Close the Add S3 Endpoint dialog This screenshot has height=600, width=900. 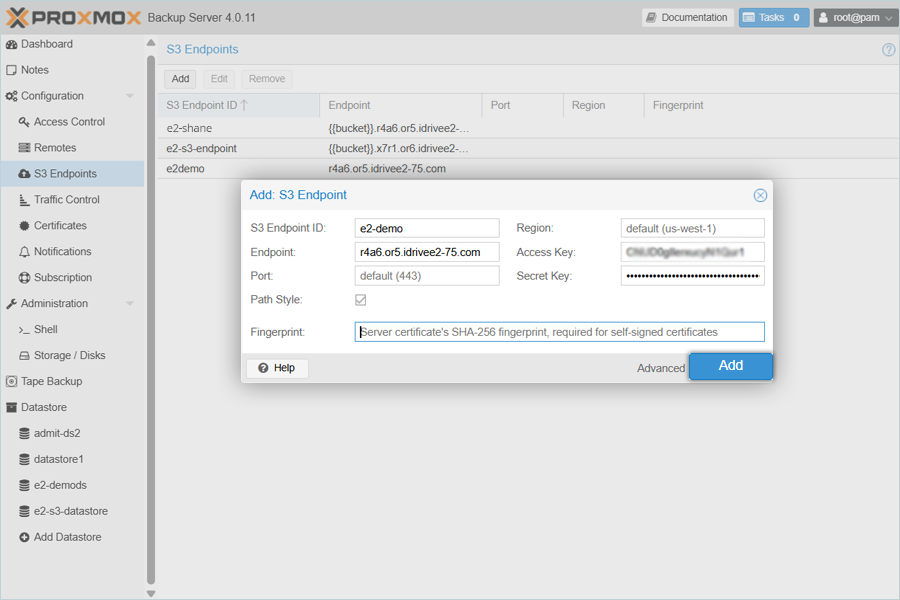click(760, 195)
